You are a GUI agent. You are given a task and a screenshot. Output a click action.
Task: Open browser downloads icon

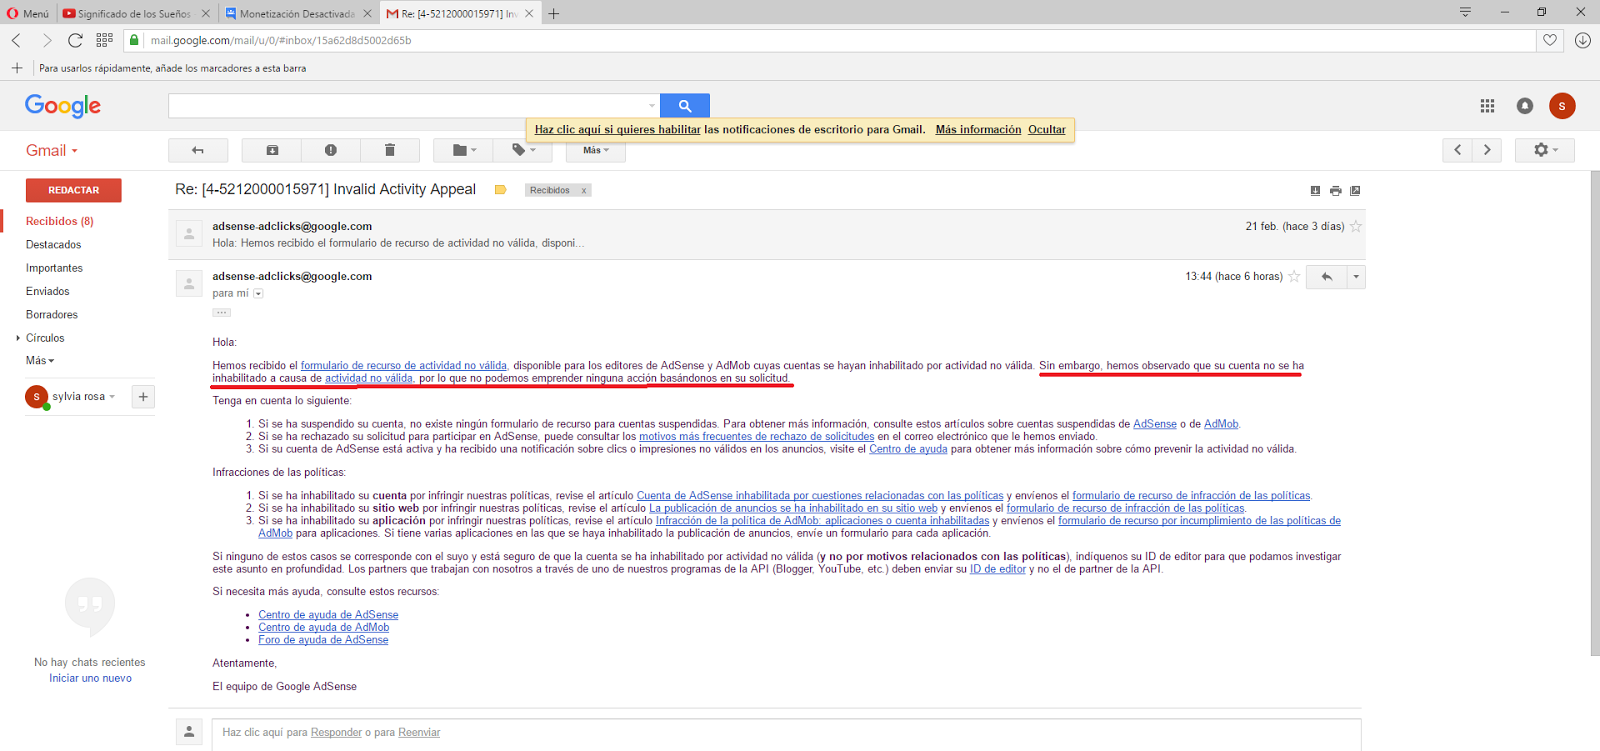1582,40
